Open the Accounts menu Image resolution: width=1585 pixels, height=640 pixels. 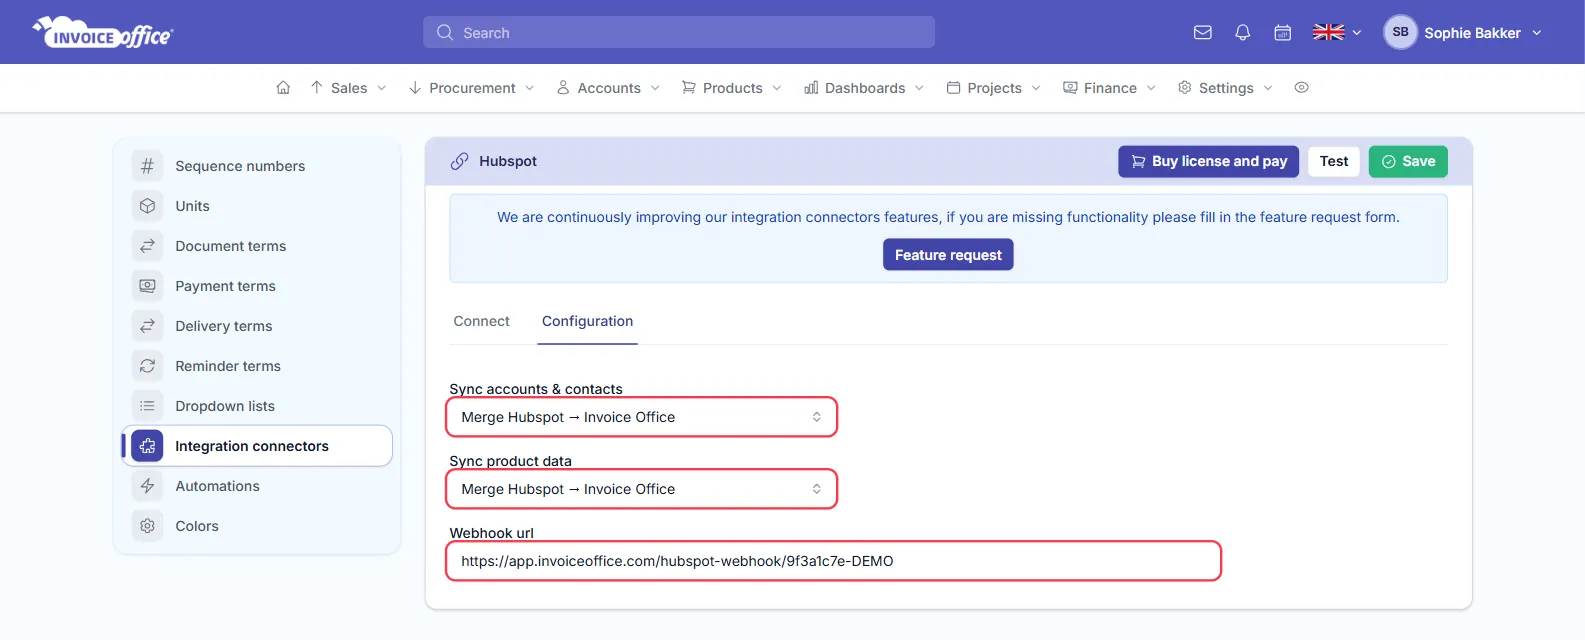(608, 88)
